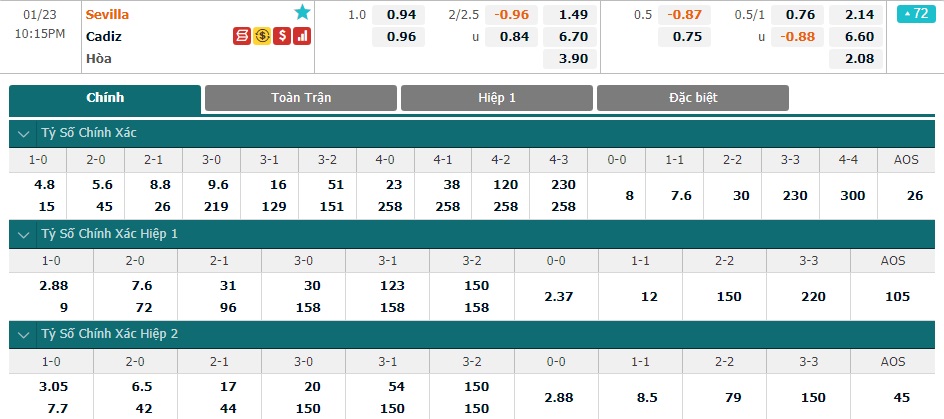
Task: Click the Sevilla team name link
Action: 107,14
